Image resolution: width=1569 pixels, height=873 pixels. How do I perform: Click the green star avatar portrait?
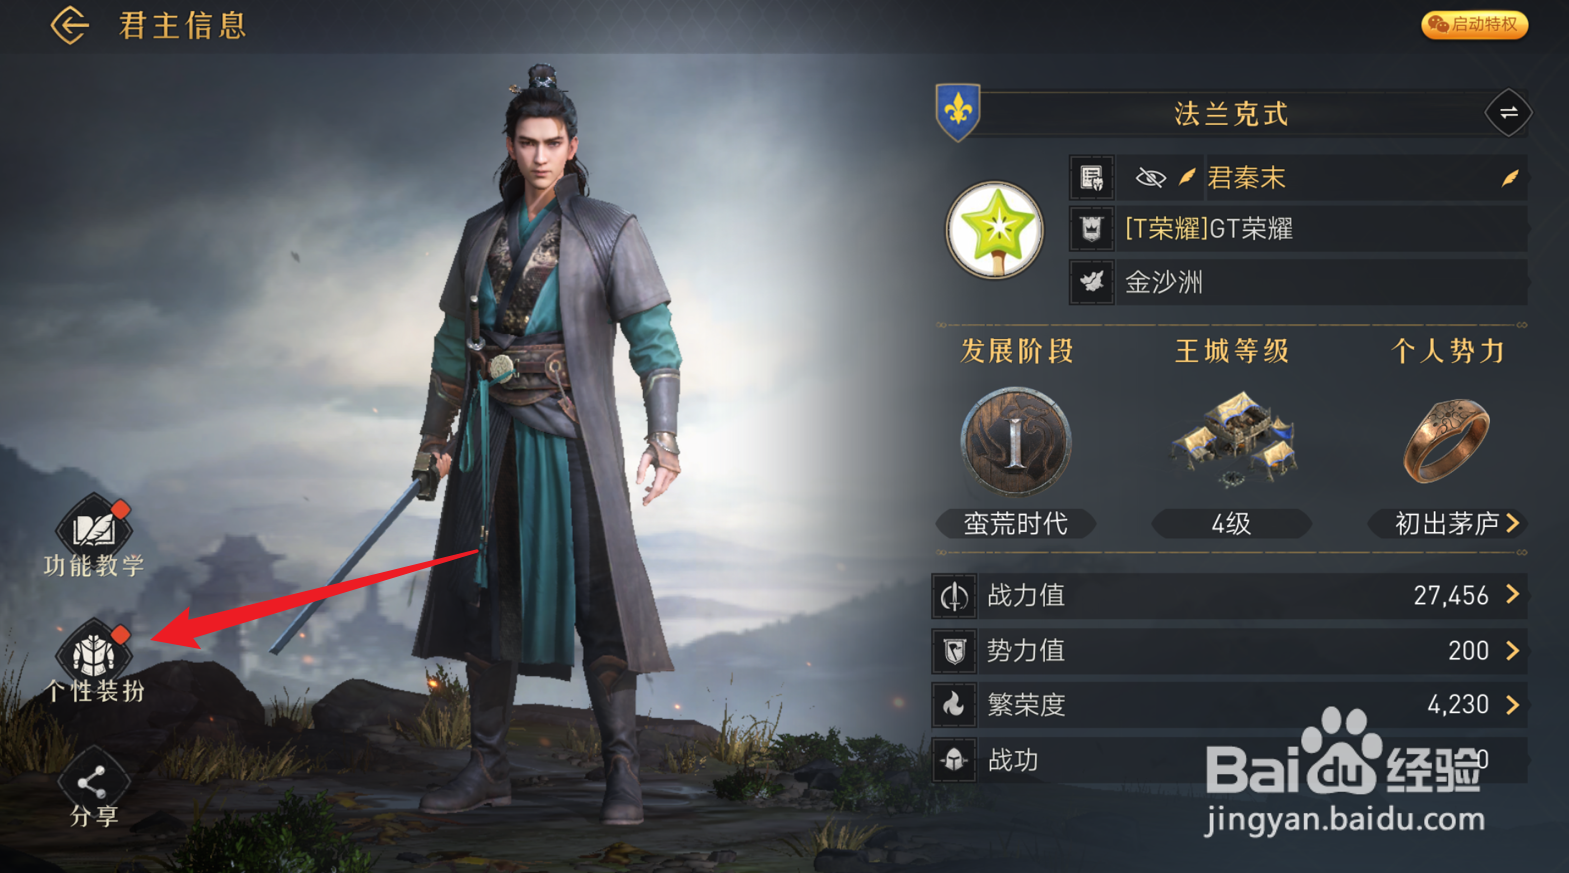pyautogui.click(x=995, y=230)
